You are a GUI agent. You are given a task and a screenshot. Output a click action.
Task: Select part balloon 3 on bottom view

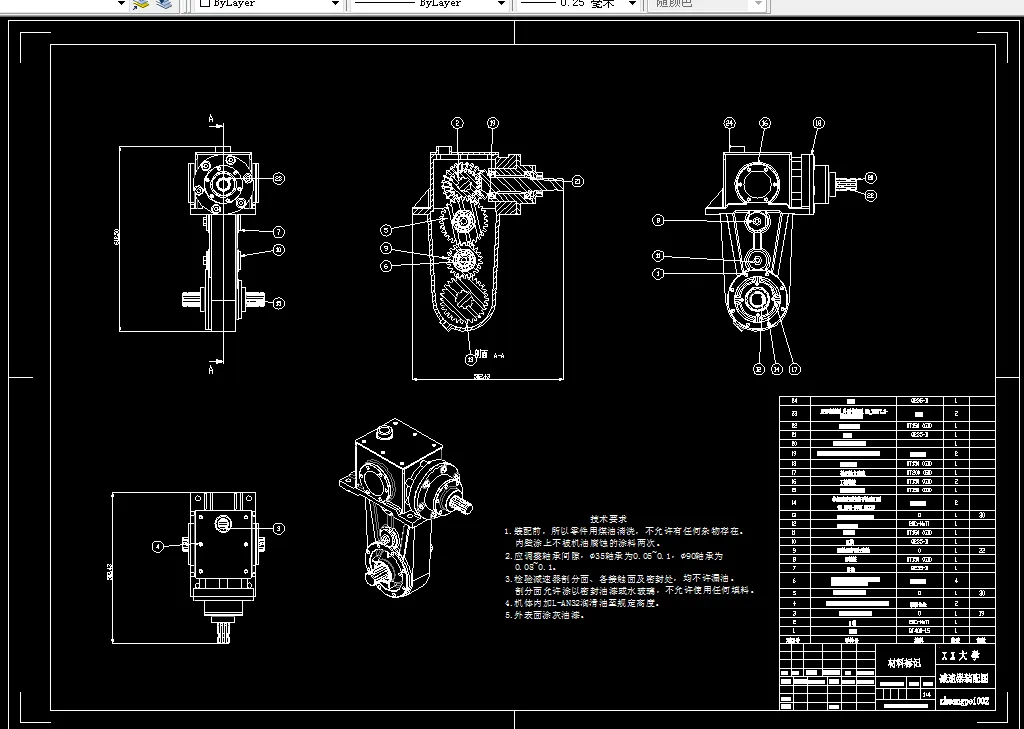click(279, 528)
